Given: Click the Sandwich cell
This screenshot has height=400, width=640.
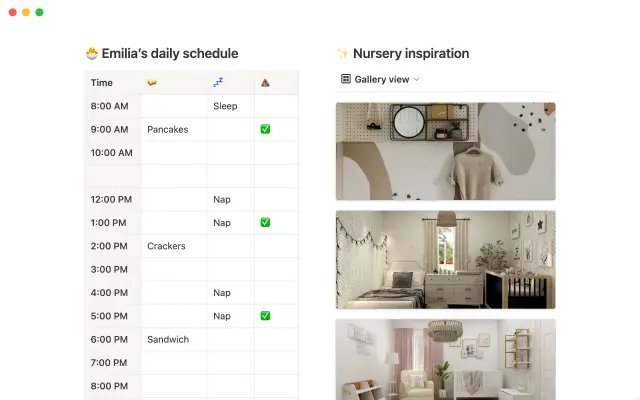Looking at the screenshot, I should coord(174,339).
